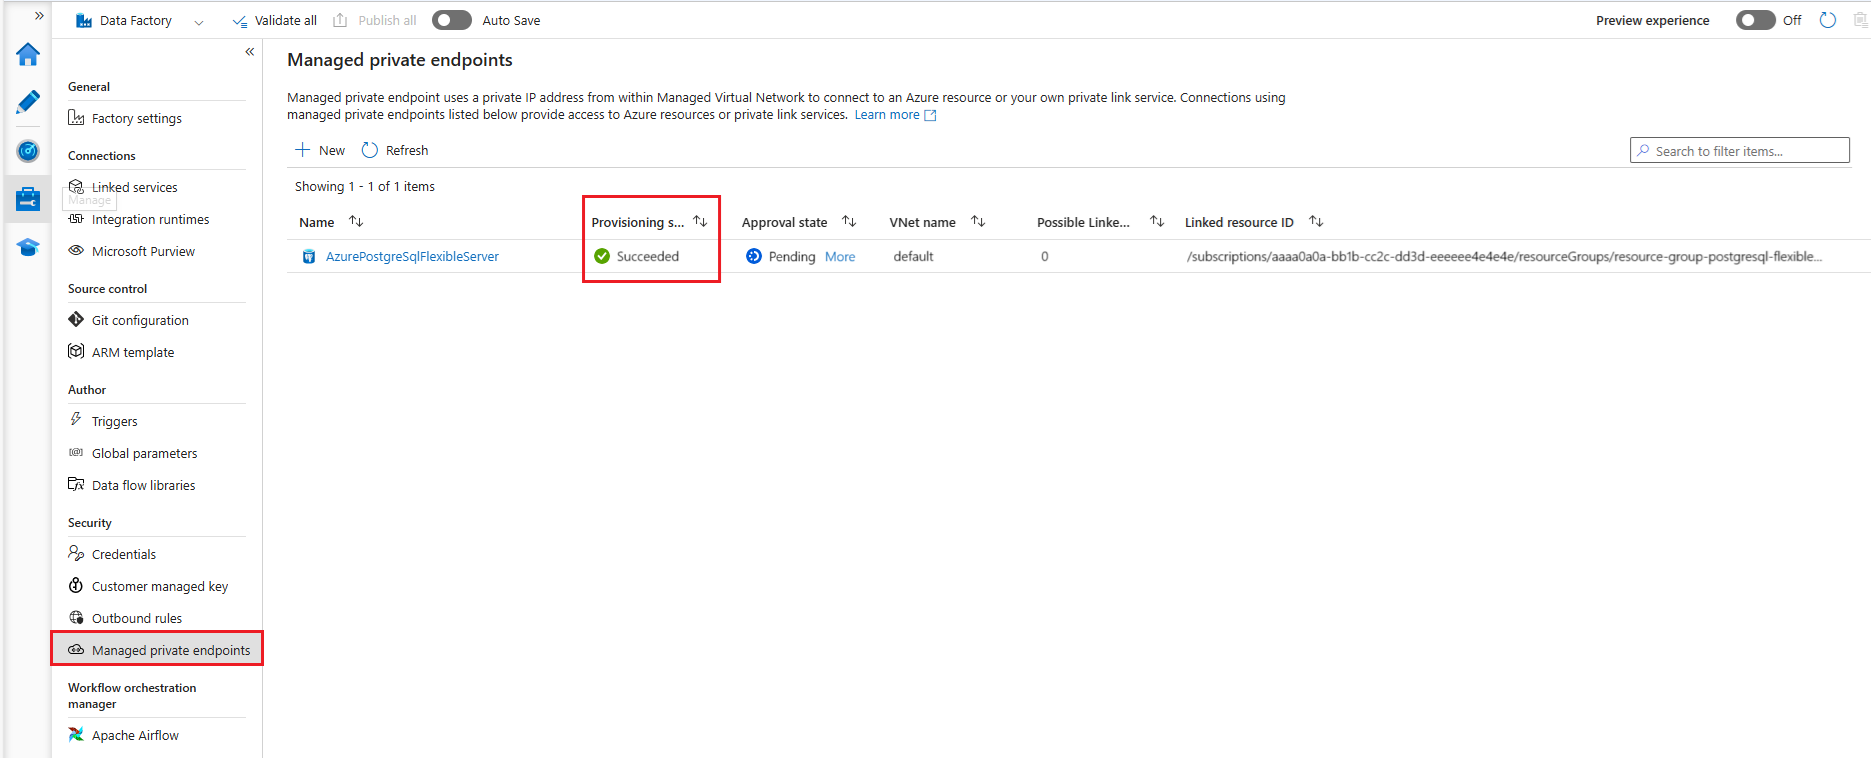
Task: Click the external link icon after Learn more
Action: (930, 115)
